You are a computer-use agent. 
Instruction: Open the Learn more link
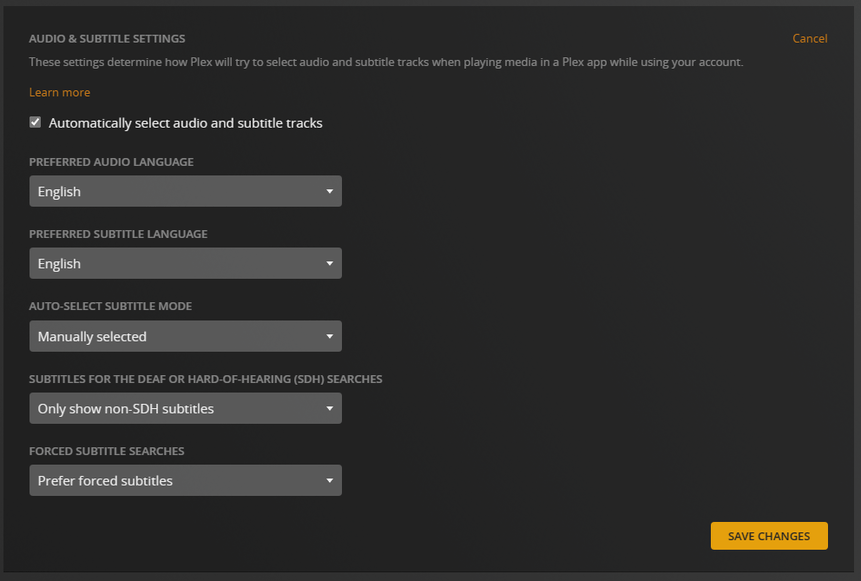(x=59, y=92)
